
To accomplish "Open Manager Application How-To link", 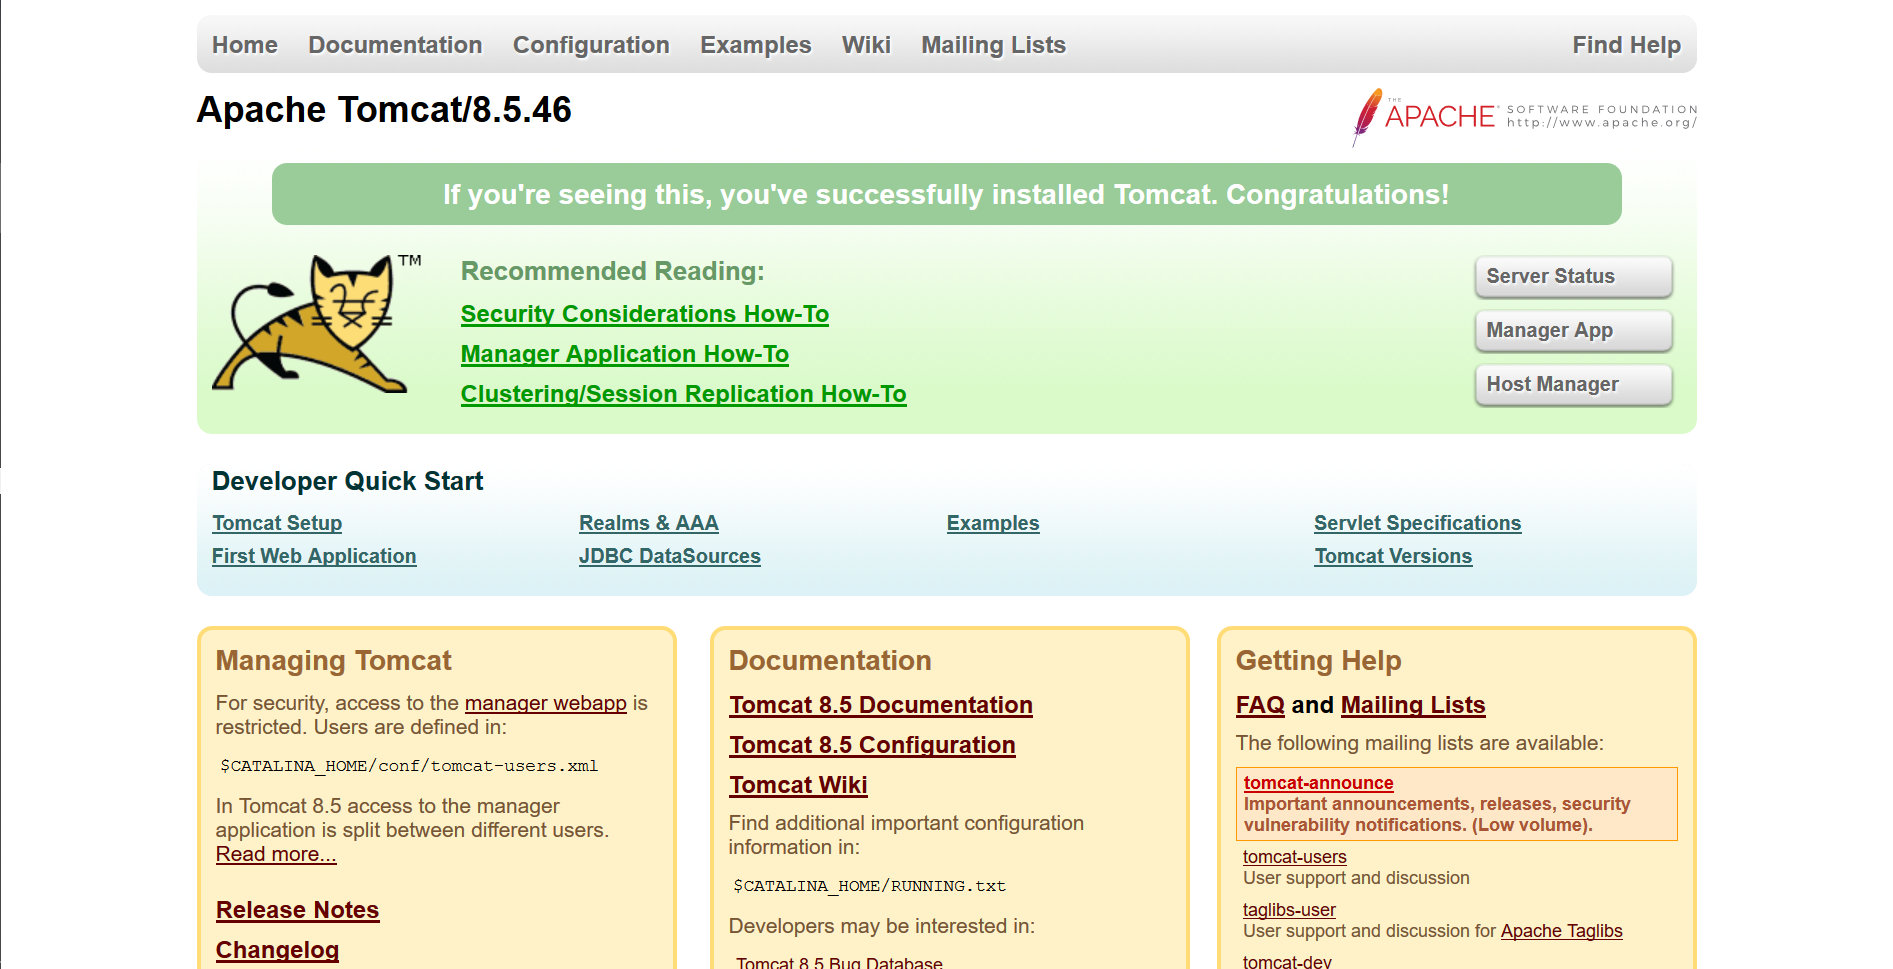I will 625,354.
